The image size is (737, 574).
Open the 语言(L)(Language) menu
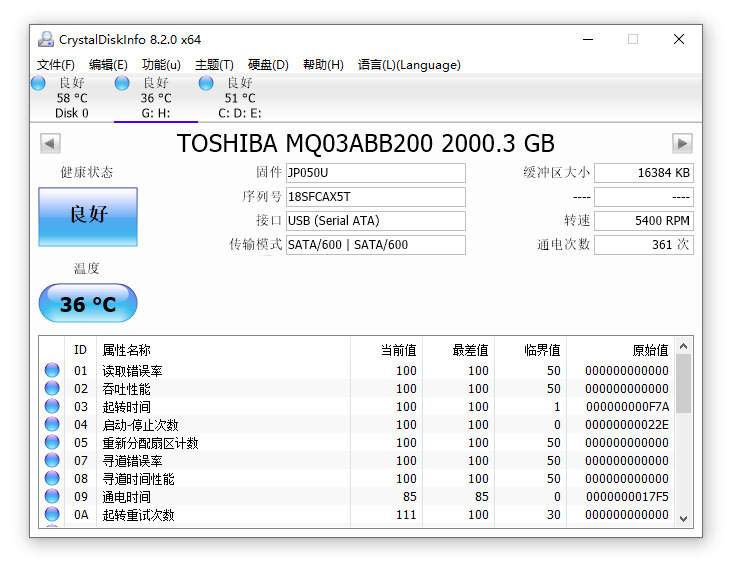click(409, 65)
